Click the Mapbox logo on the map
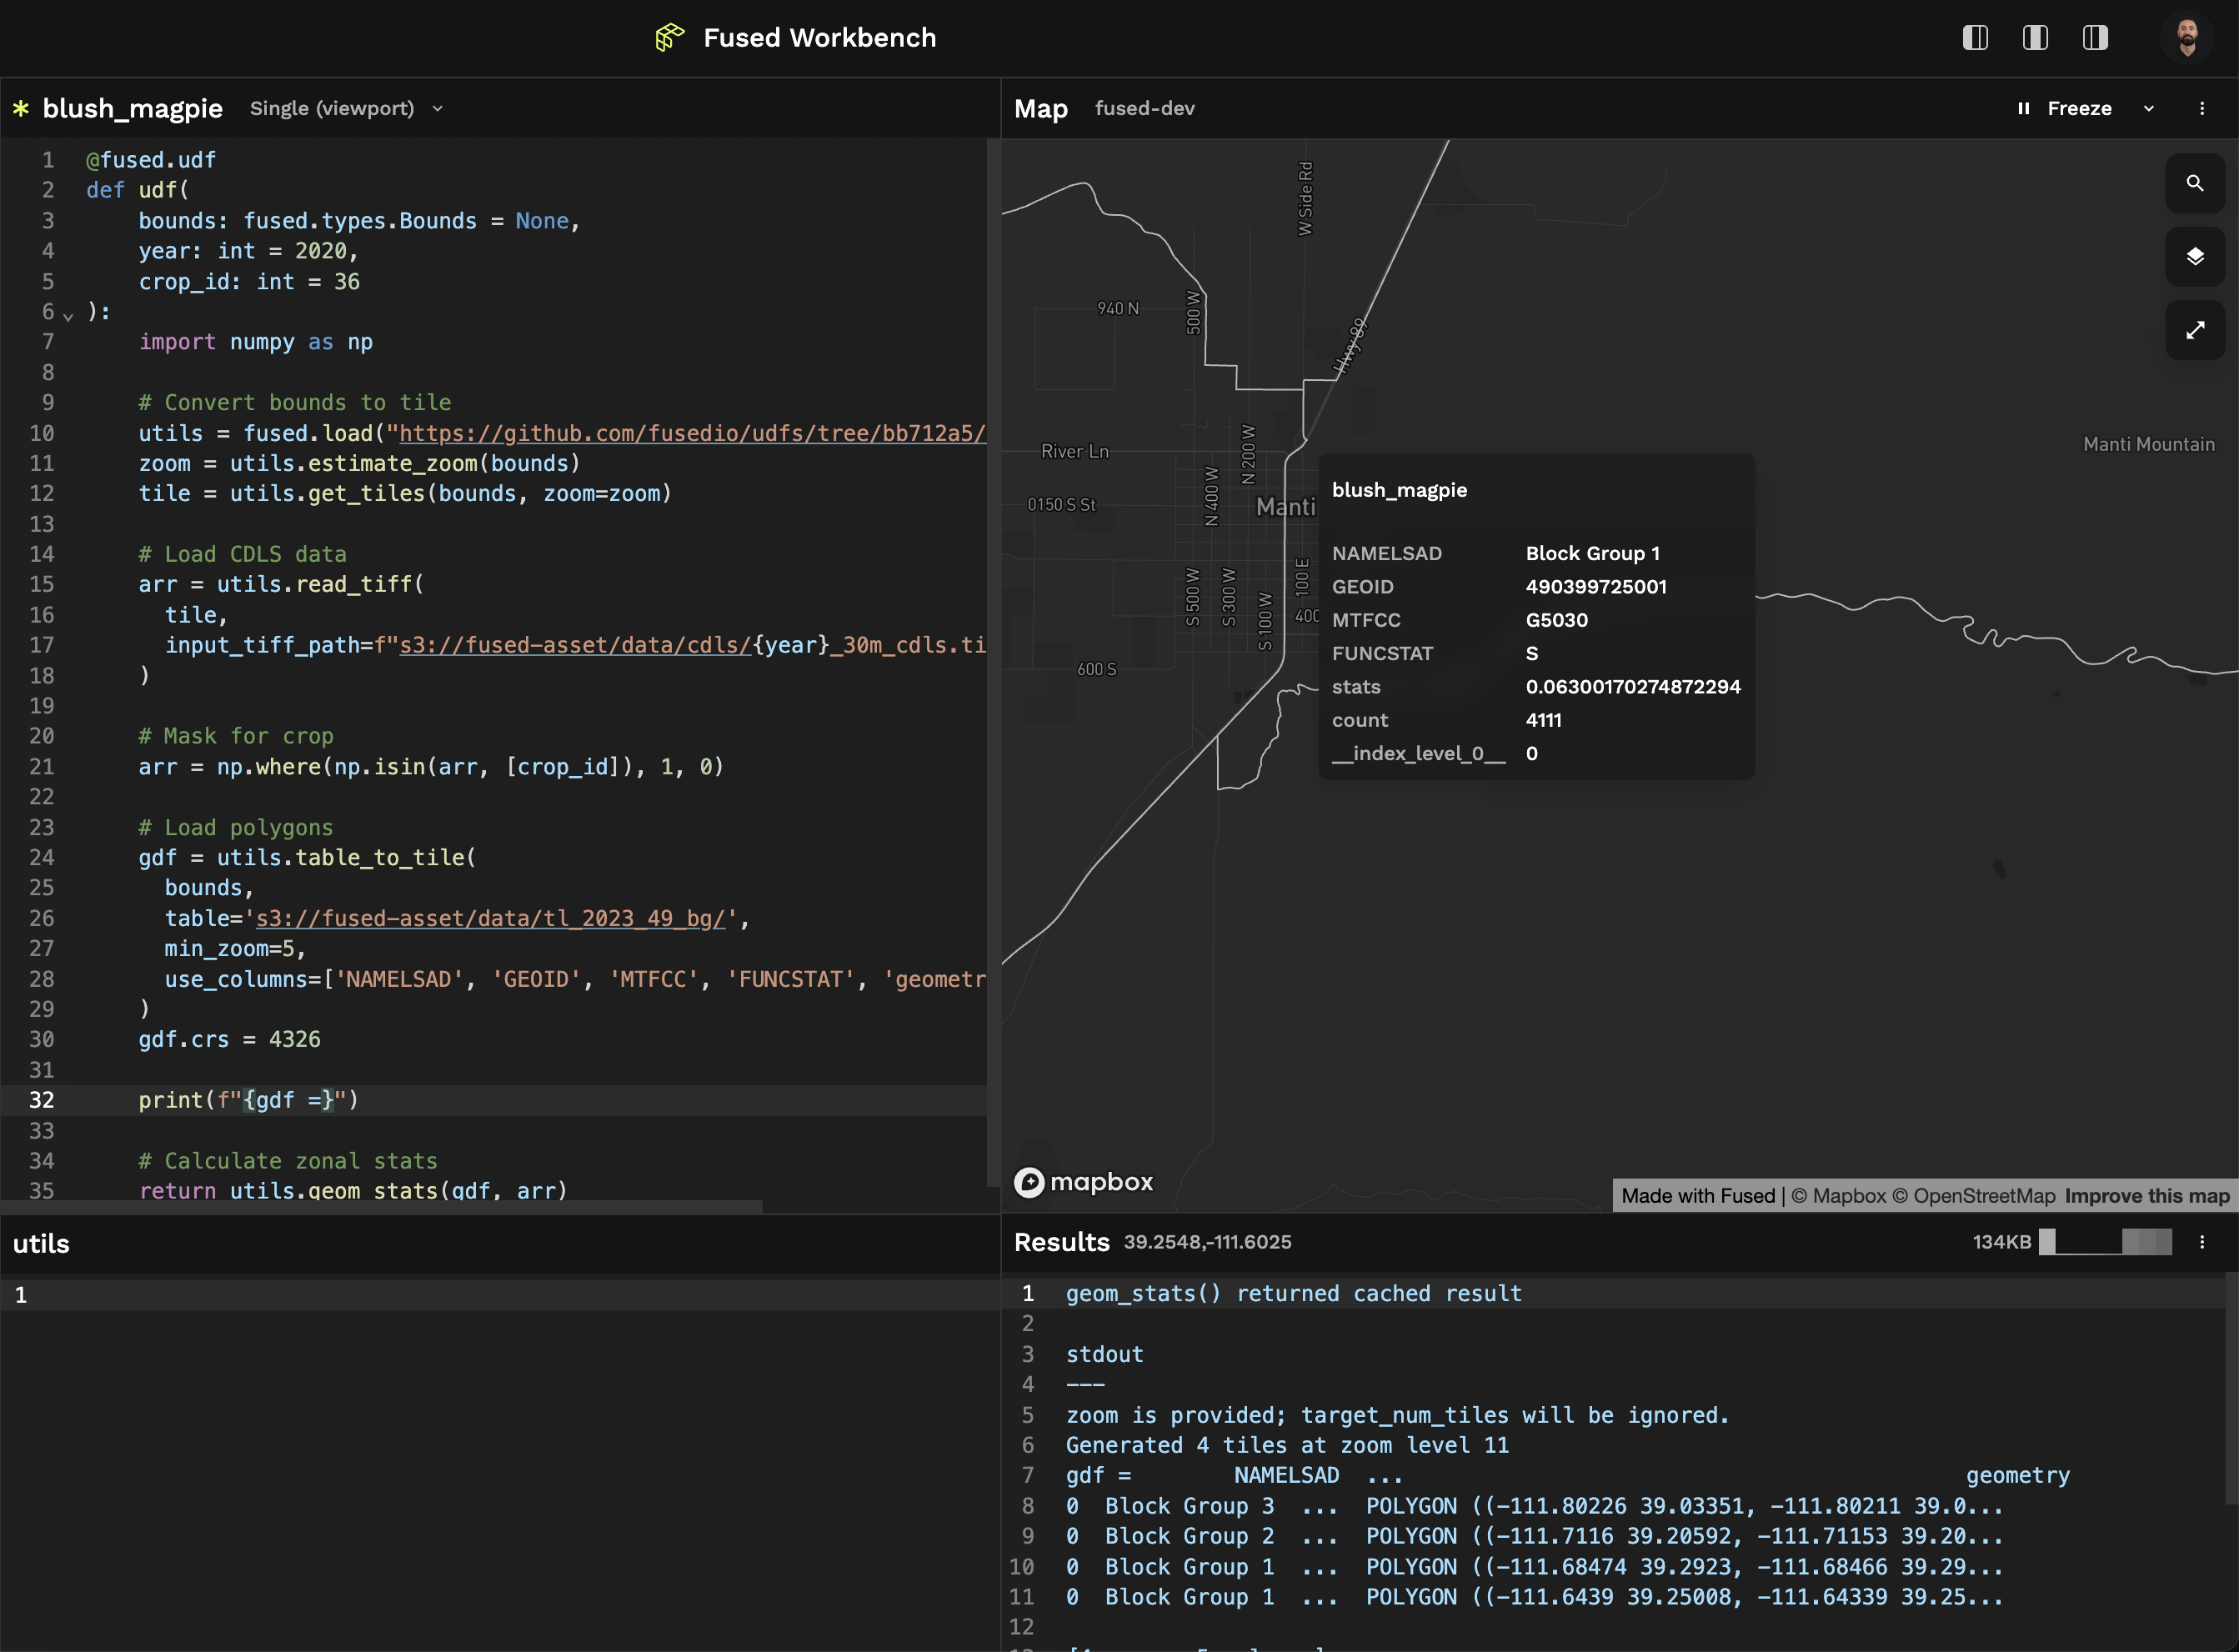This screenshot has width=2239, height=1652. 1084,1182
